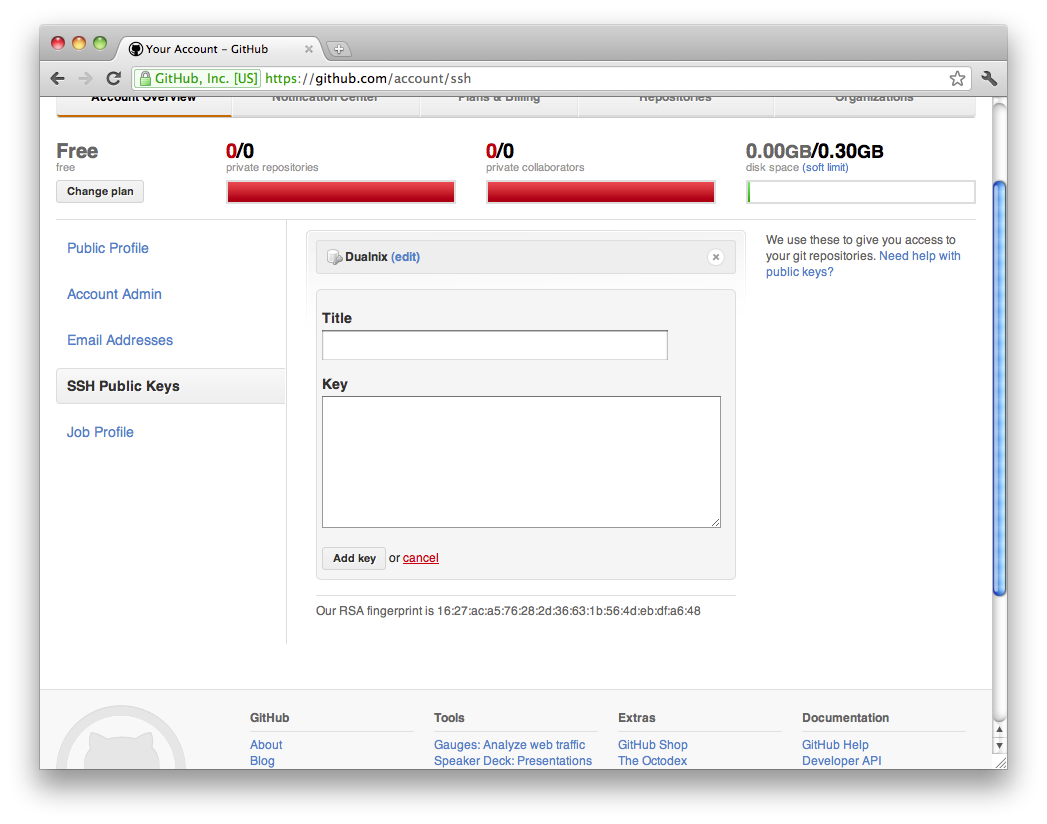Open Gauges: Analyze web traffic link

click(x=509, y=745)
